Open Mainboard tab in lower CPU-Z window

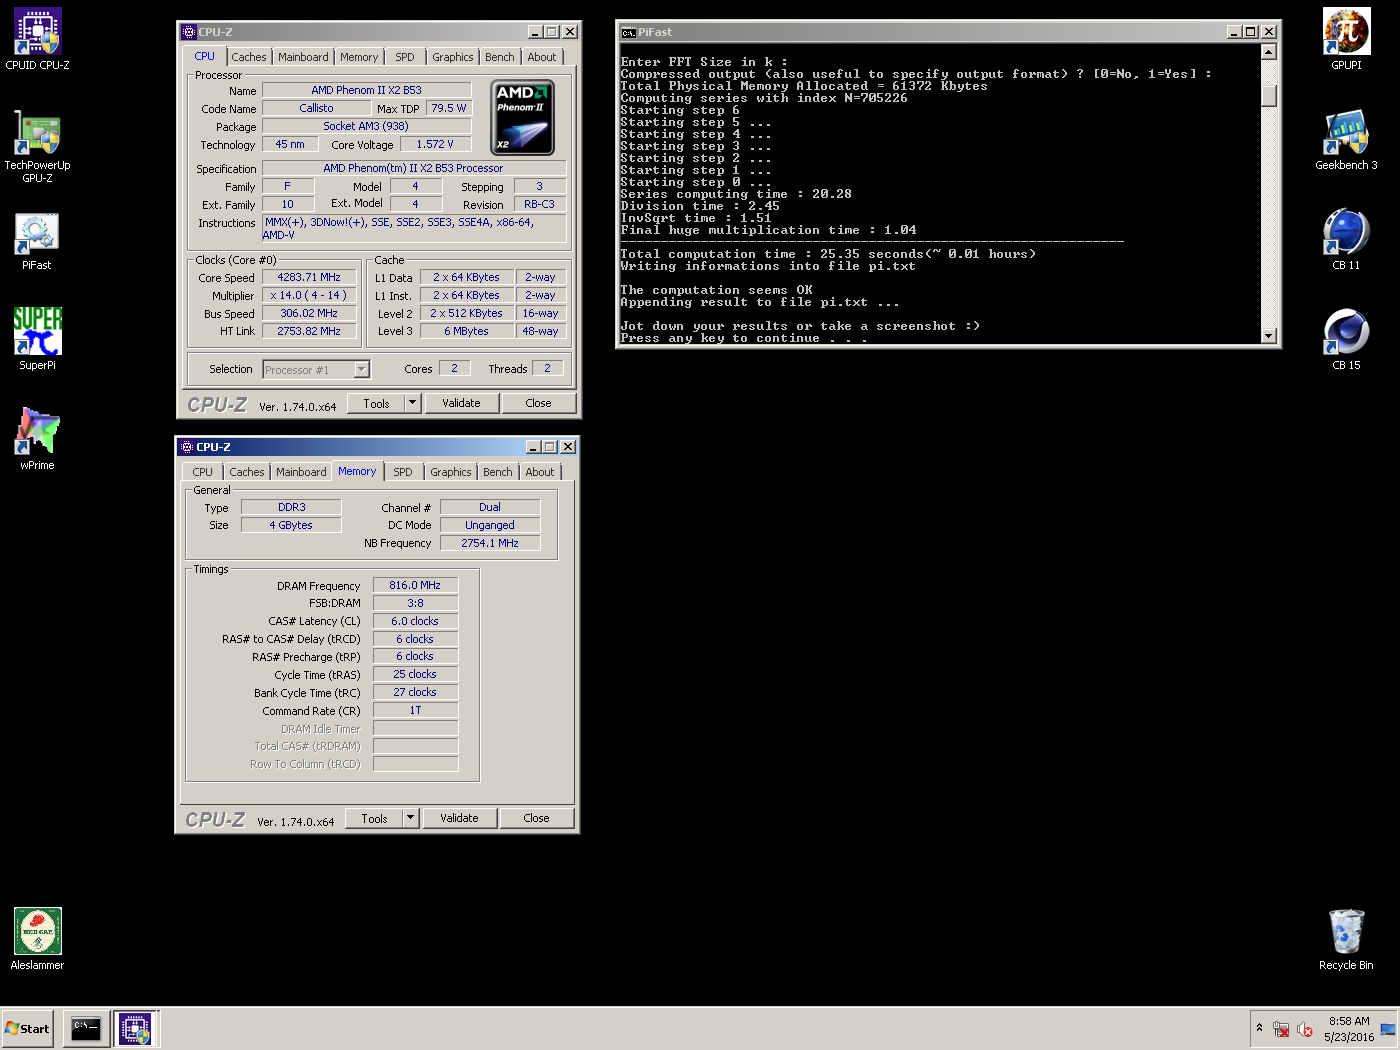pyautogui.click(x=301, y=472)
